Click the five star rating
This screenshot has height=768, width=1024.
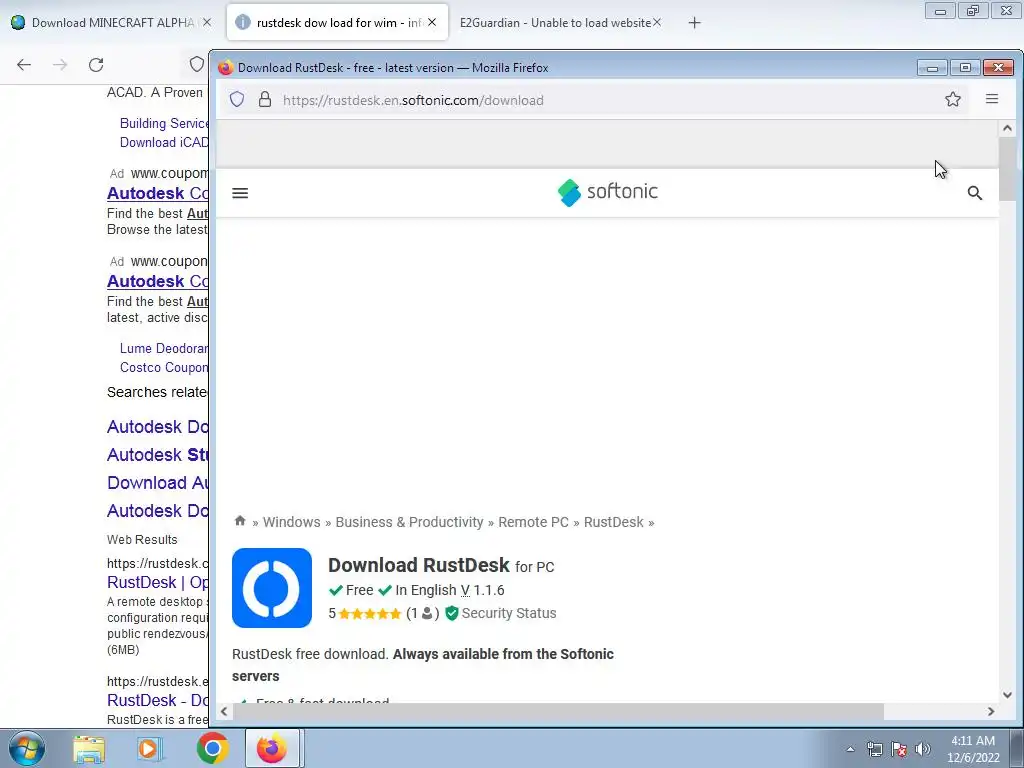tap(370, 614)
